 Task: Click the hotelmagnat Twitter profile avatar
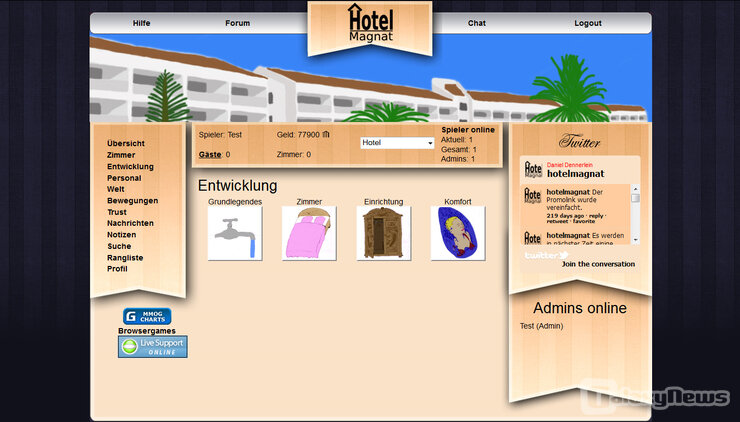point(533,170)
